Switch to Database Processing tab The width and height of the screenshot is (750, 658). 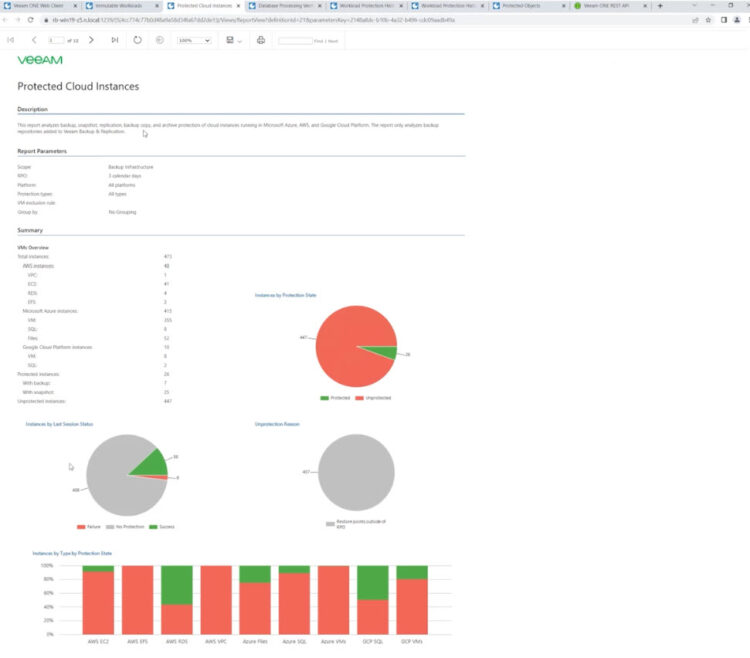pyautogui.click(x=285, y=6)
